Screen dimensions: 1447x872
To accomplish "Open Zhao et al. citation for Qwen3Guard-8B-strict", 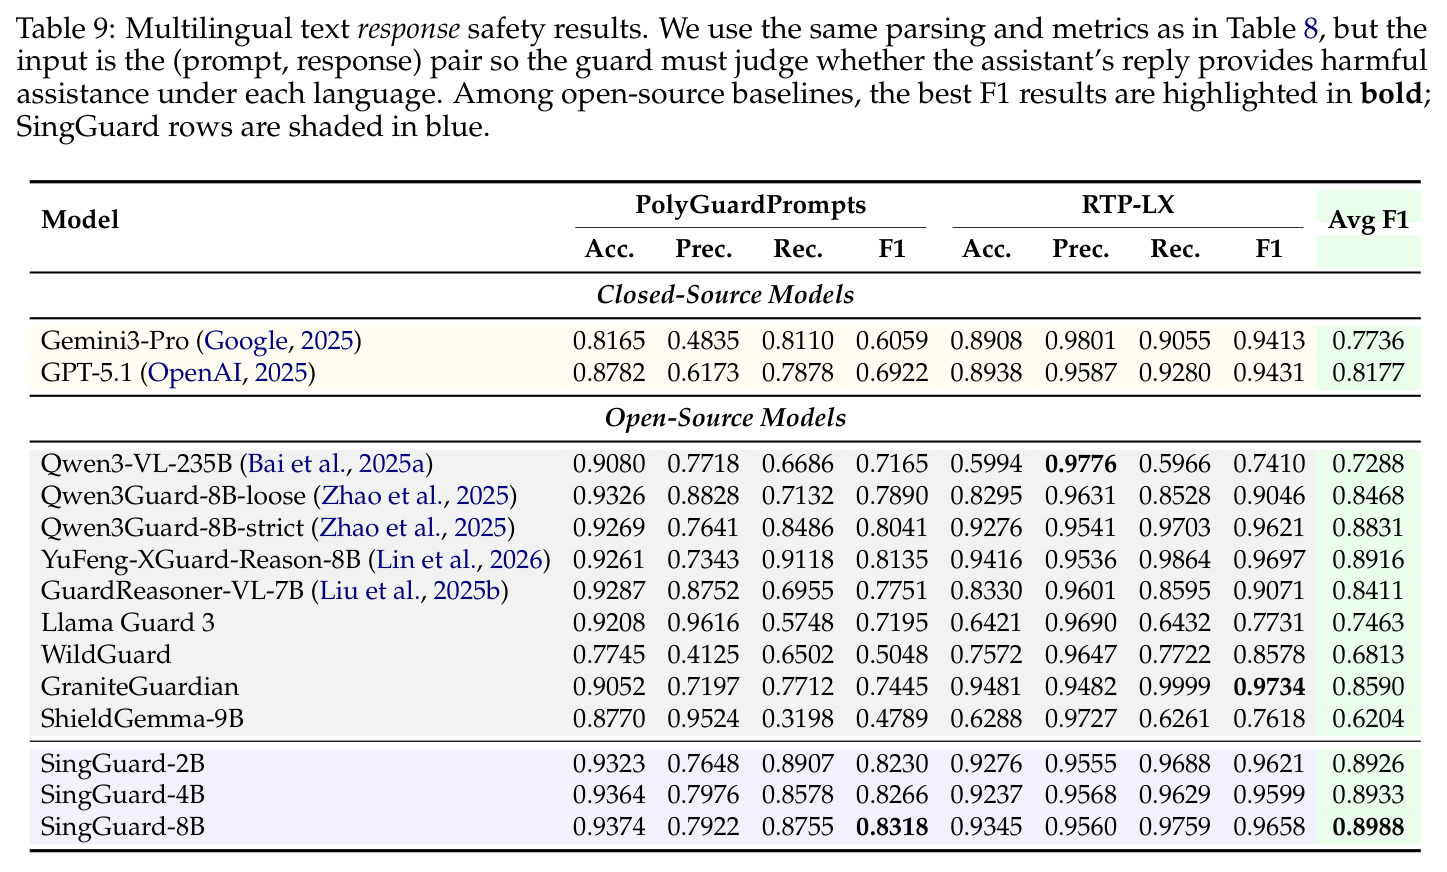I will click(413, 528).
